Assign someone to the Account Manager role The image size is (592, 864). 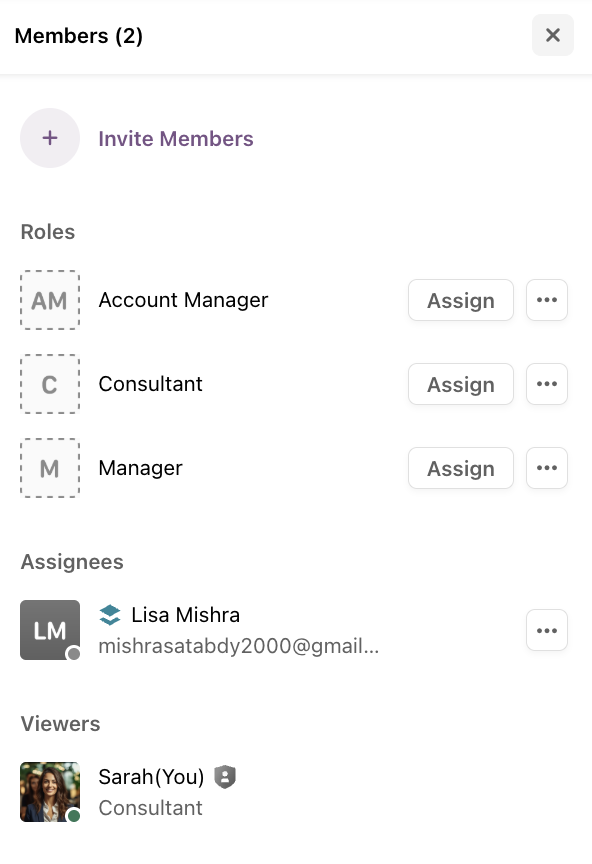(x=461, y=300)
